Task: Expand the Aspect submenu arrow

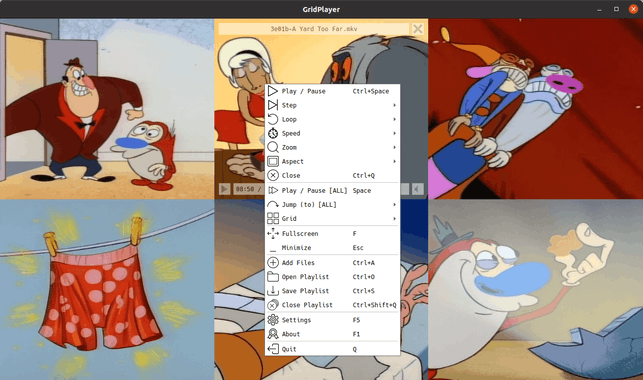Action: click(394, 162)
